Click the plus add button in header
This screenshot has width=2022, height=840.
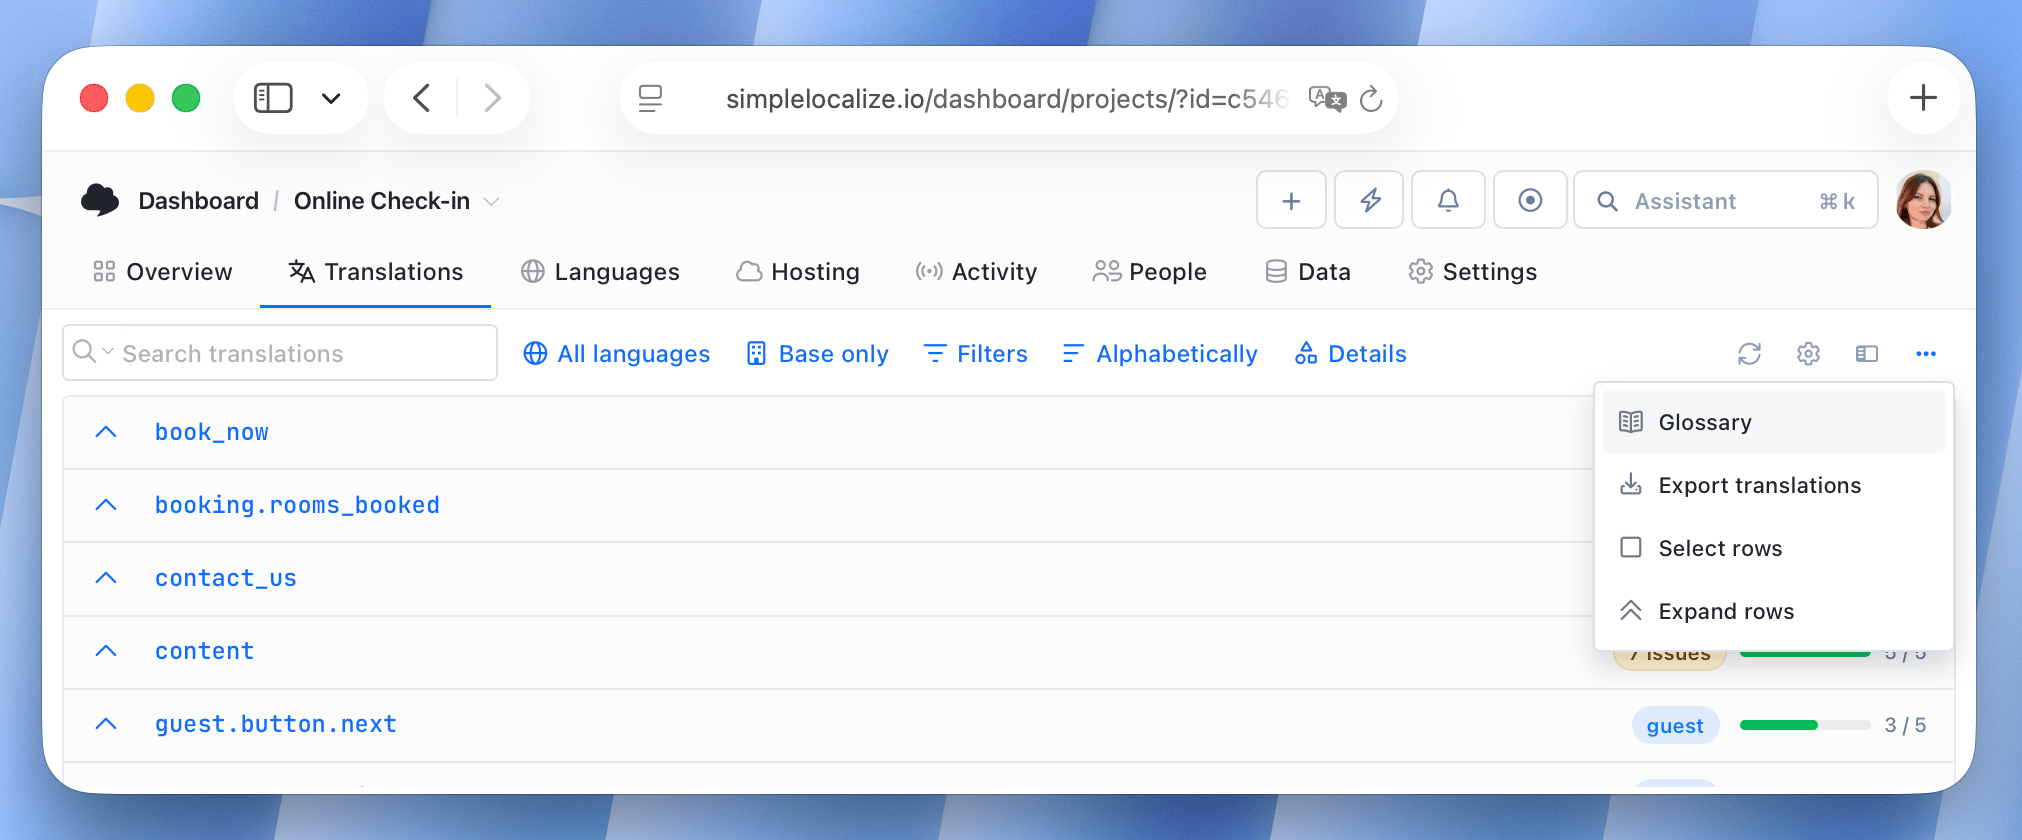click(x=1291, y=201)
